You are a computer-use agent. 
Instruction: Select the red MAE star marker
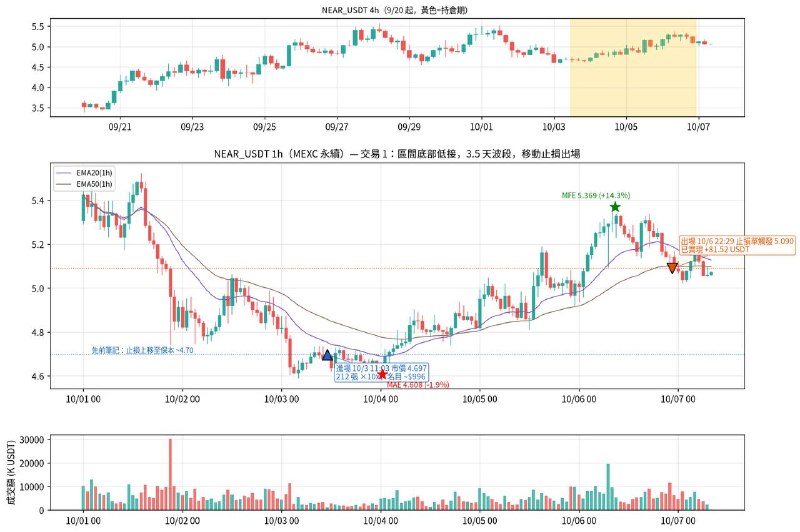point(382,374)
